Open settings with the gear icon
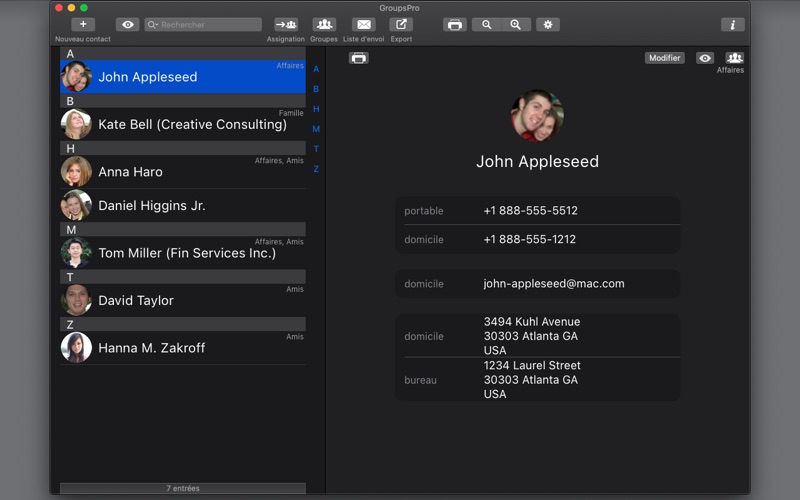Image resolution: width=800 pixels, height=500 pixels. click(548, 24)
